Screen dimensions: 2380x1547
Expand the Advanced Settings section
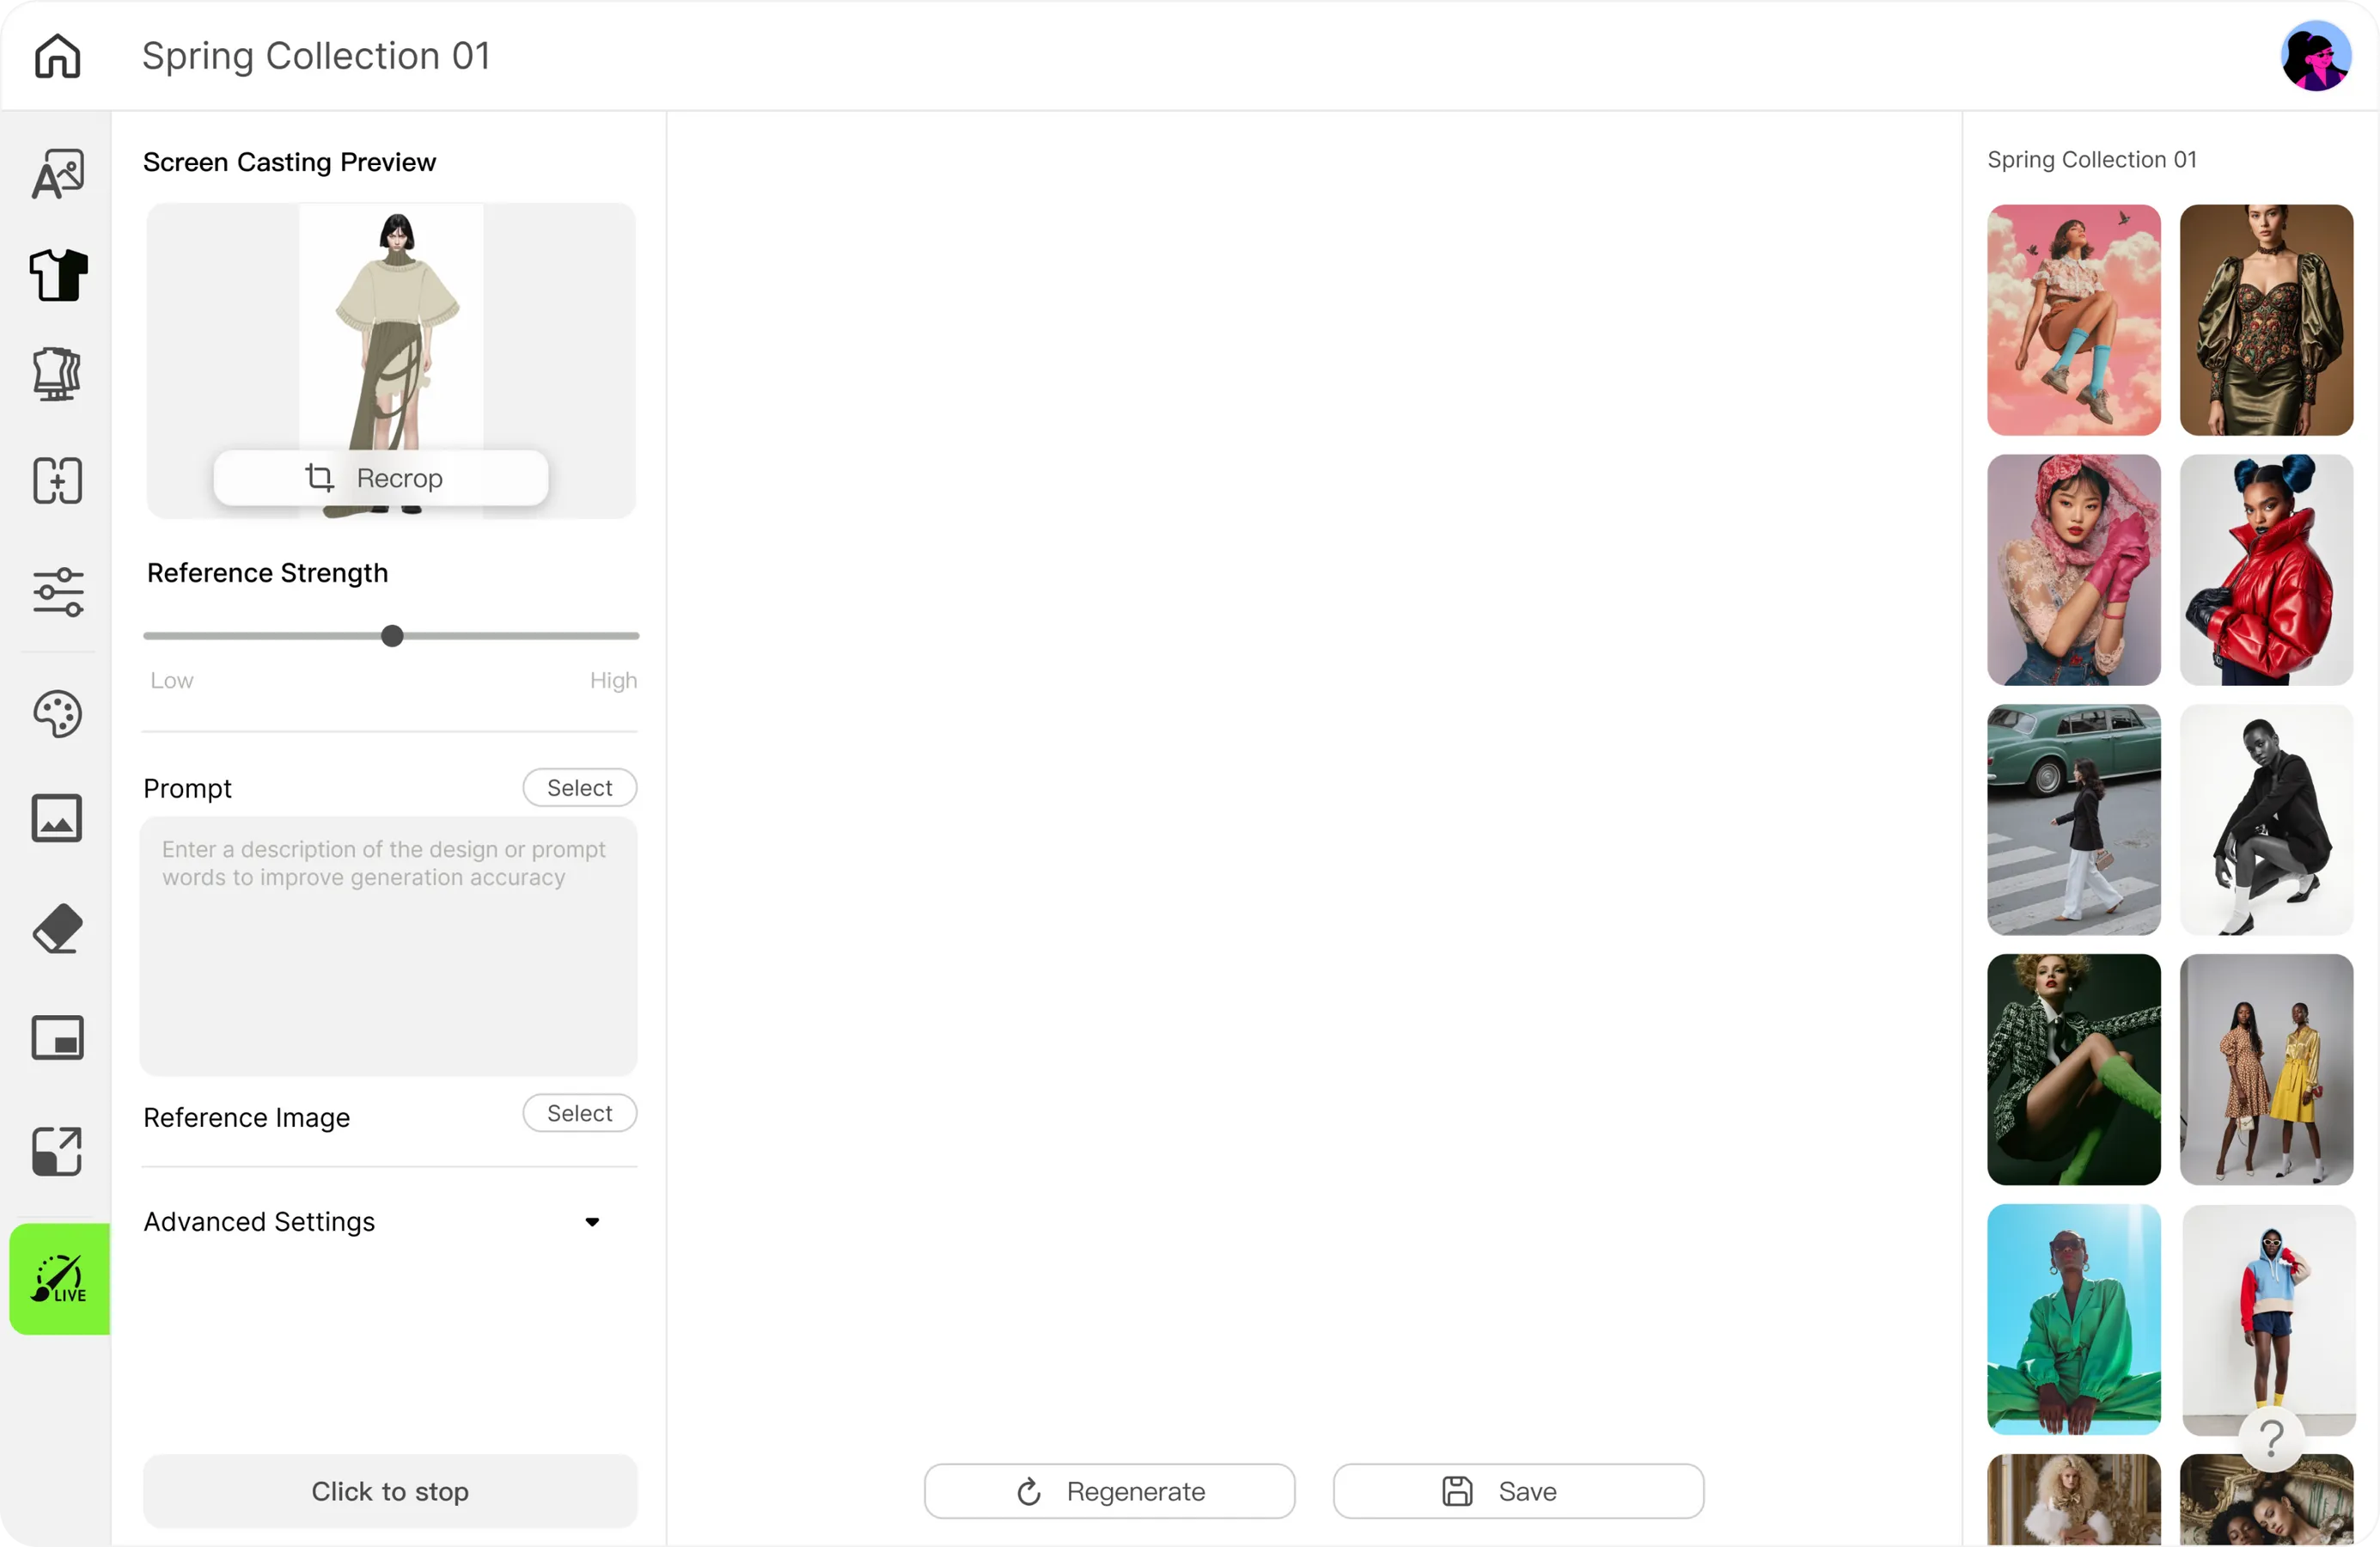point(592,1222)
